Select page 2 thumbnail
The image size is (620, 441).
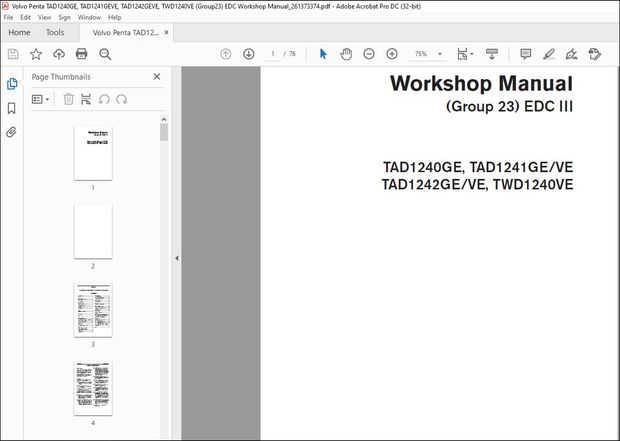click(93, 231)
